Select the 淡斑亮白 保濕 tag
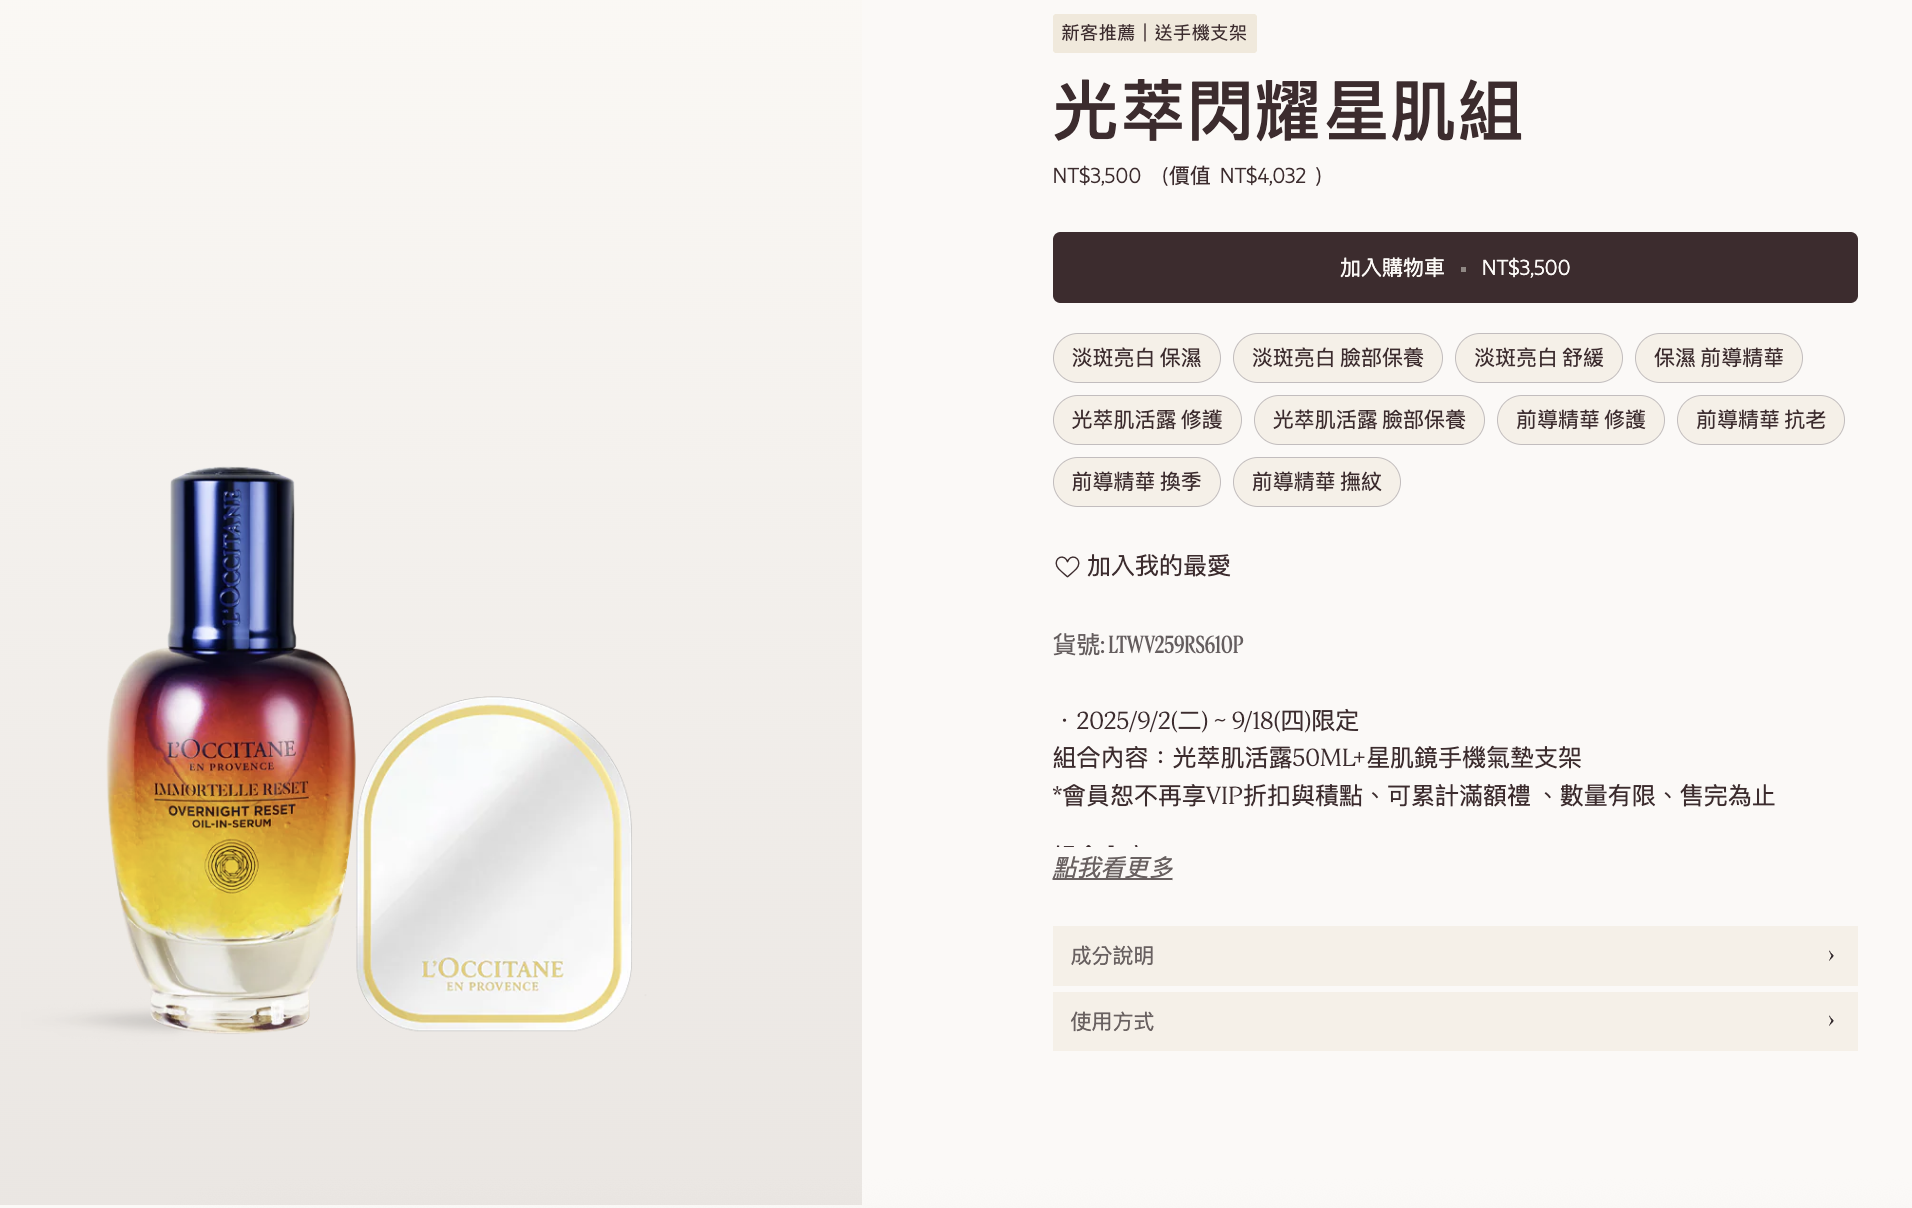Viewport: 1912px width, 1208px height. pyautogui.click(x=1136, y=358)
